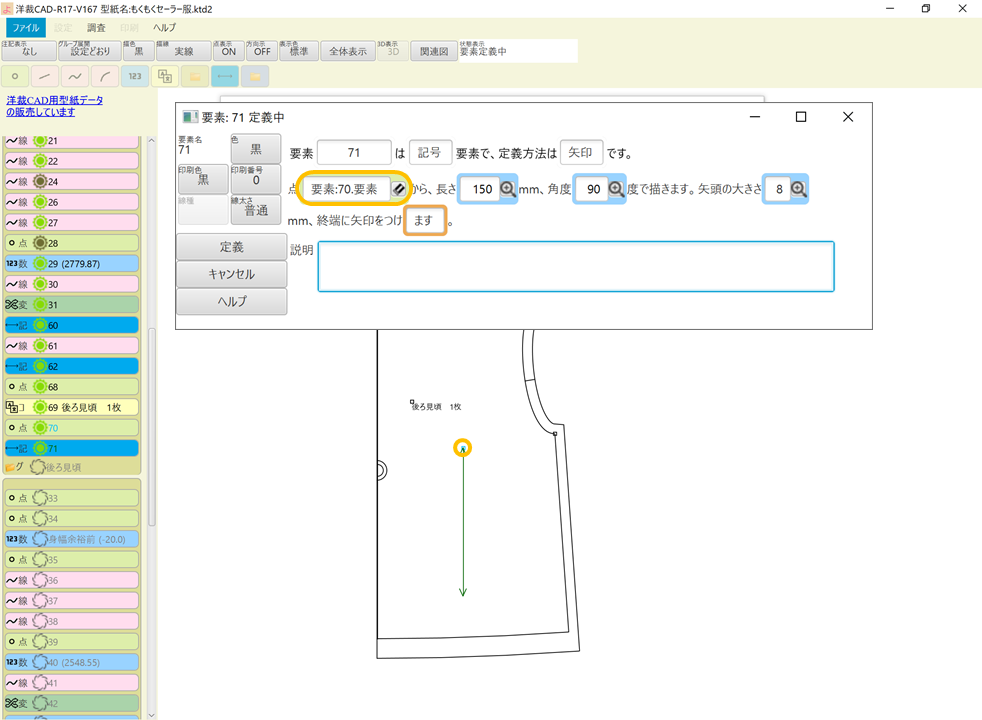The image size is (982, 720).
Task: Select the point tool in the toolbar
Action: click(14, 76)
